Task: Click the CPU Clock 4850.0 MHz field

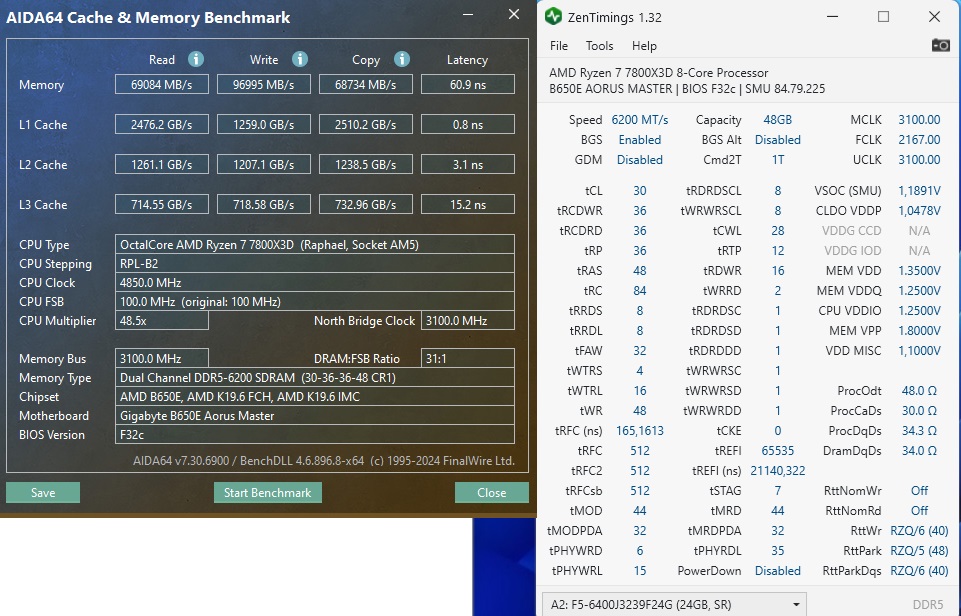Action: tap(314, 283)
